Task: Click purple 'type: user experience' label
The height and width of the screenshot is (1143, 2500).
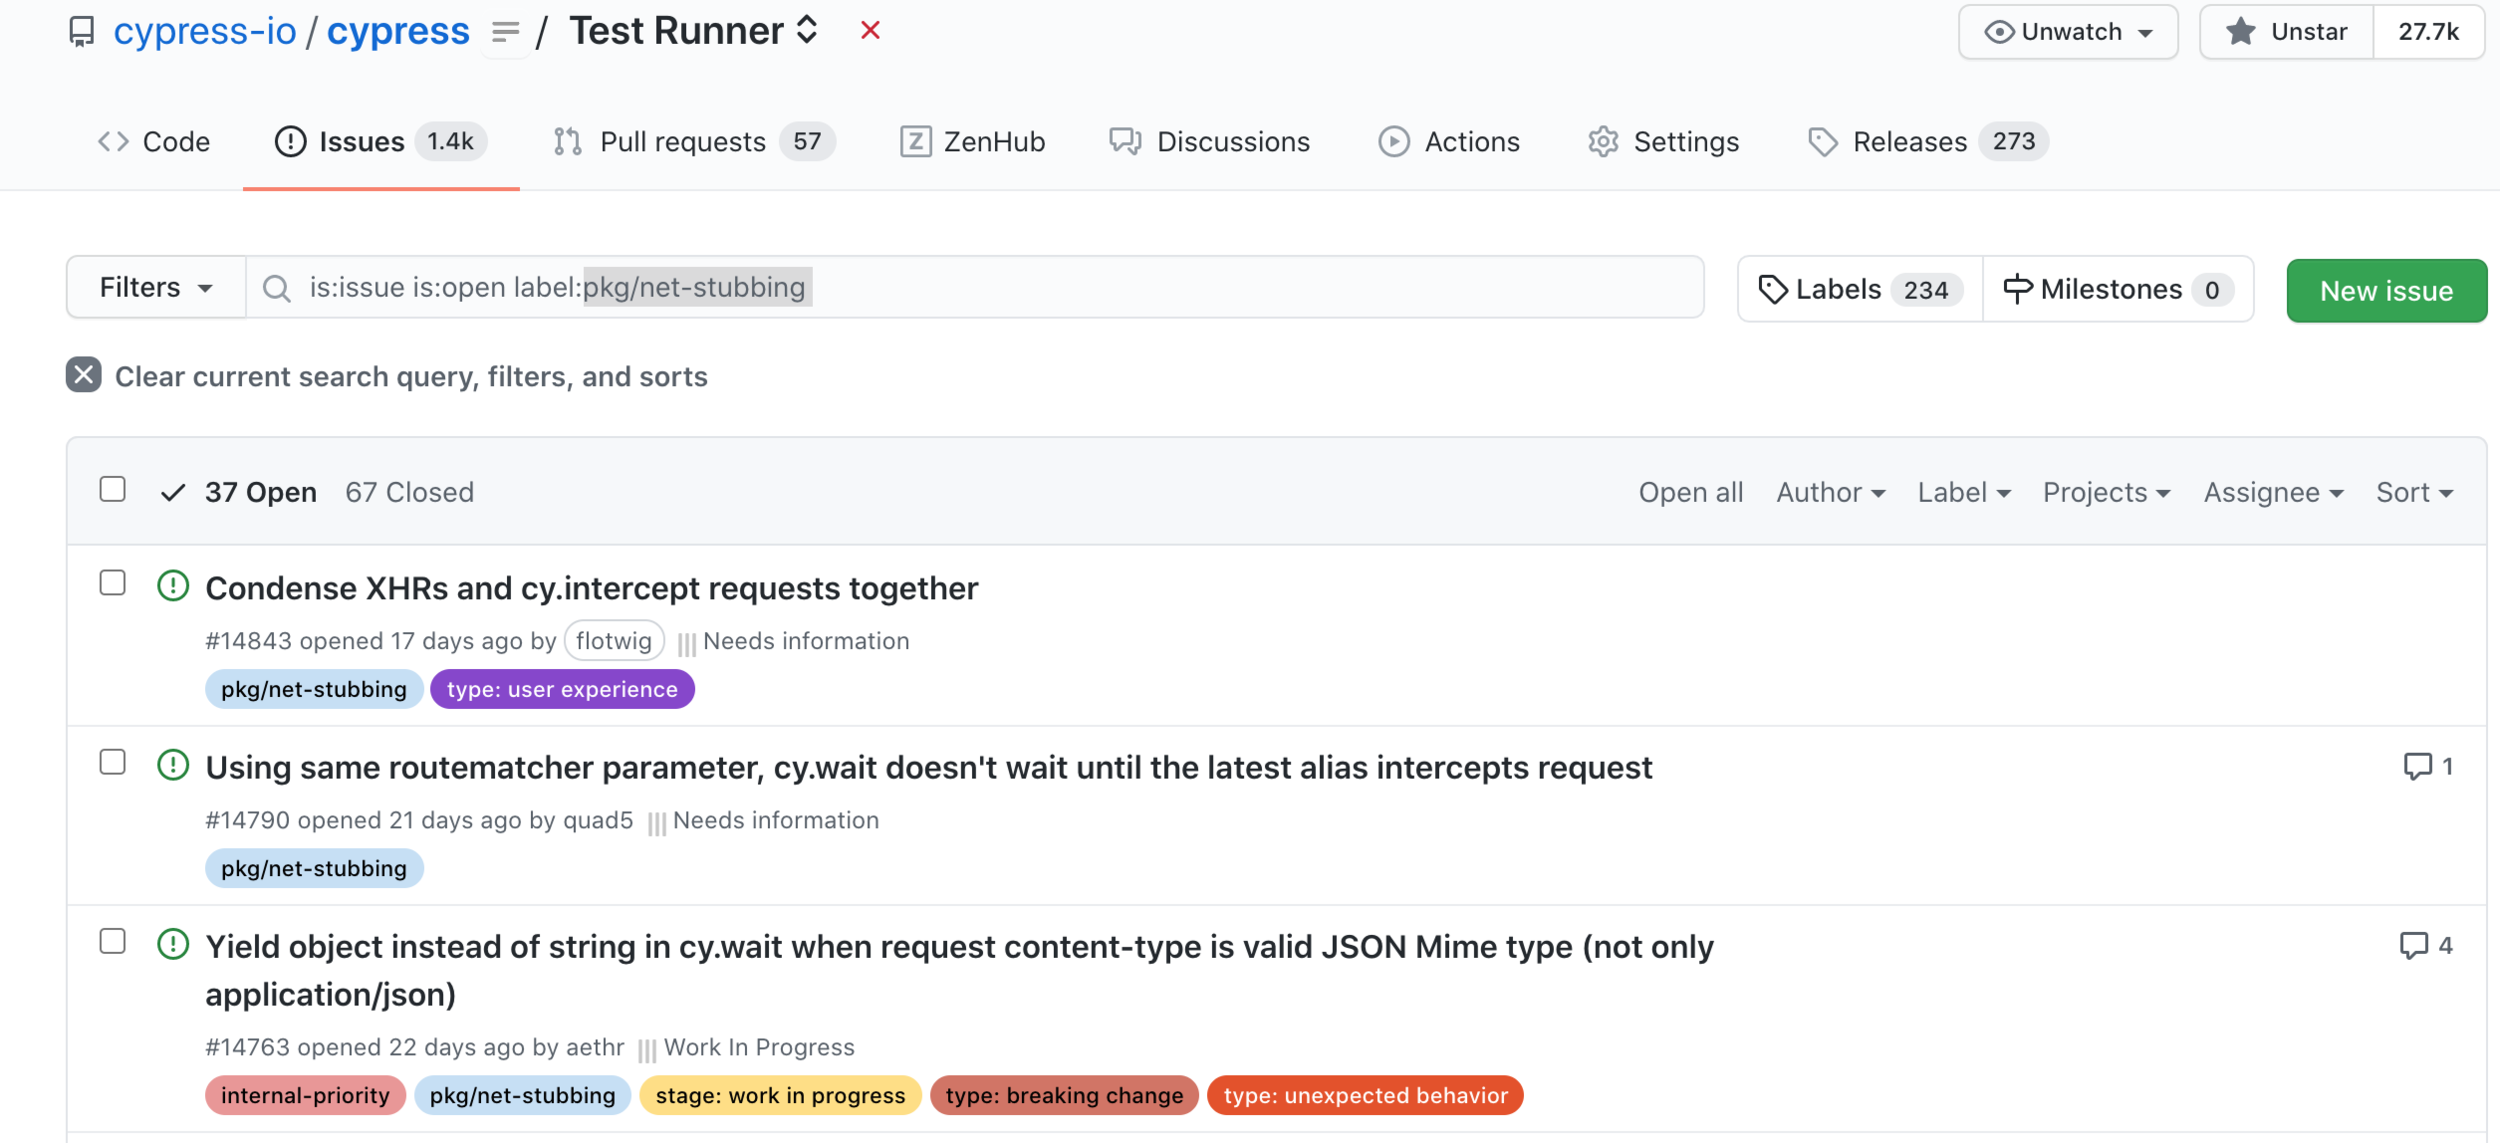Action: pos(562,689)
